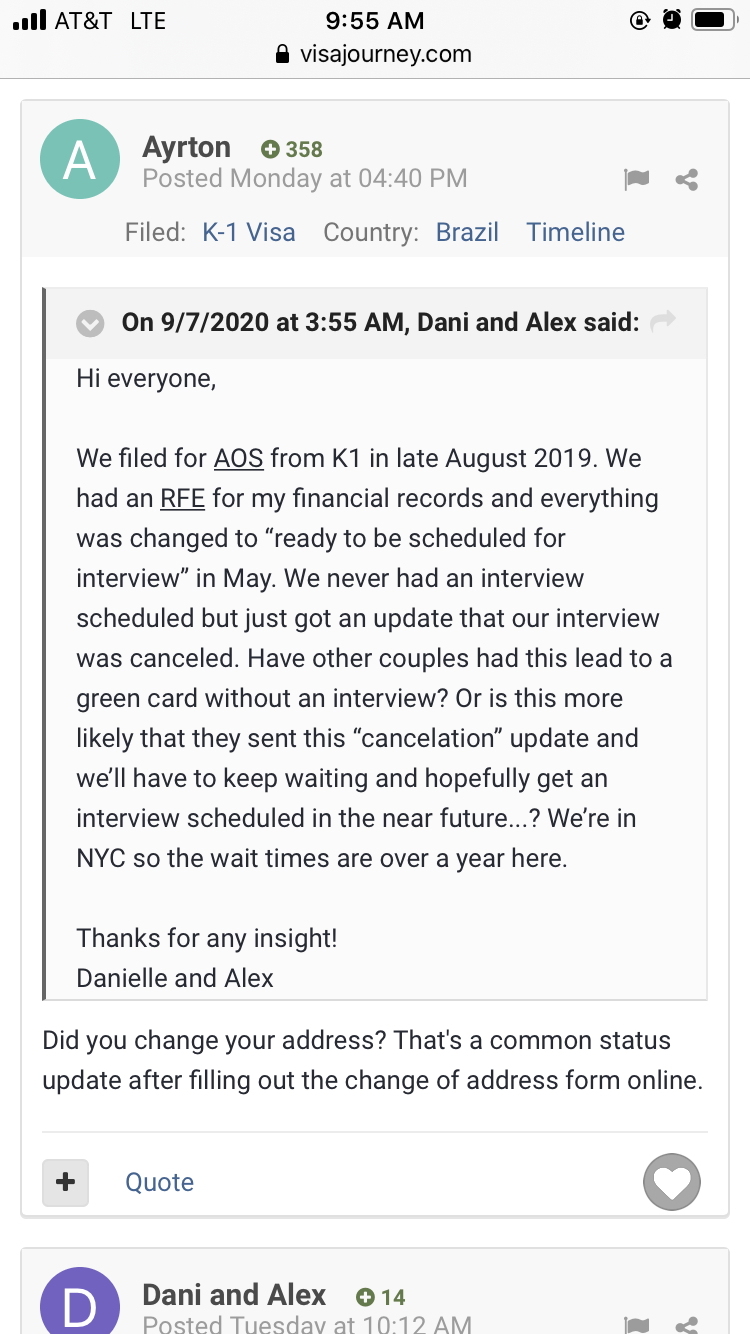Tap the visajourney.com address bar

point(375,54)
